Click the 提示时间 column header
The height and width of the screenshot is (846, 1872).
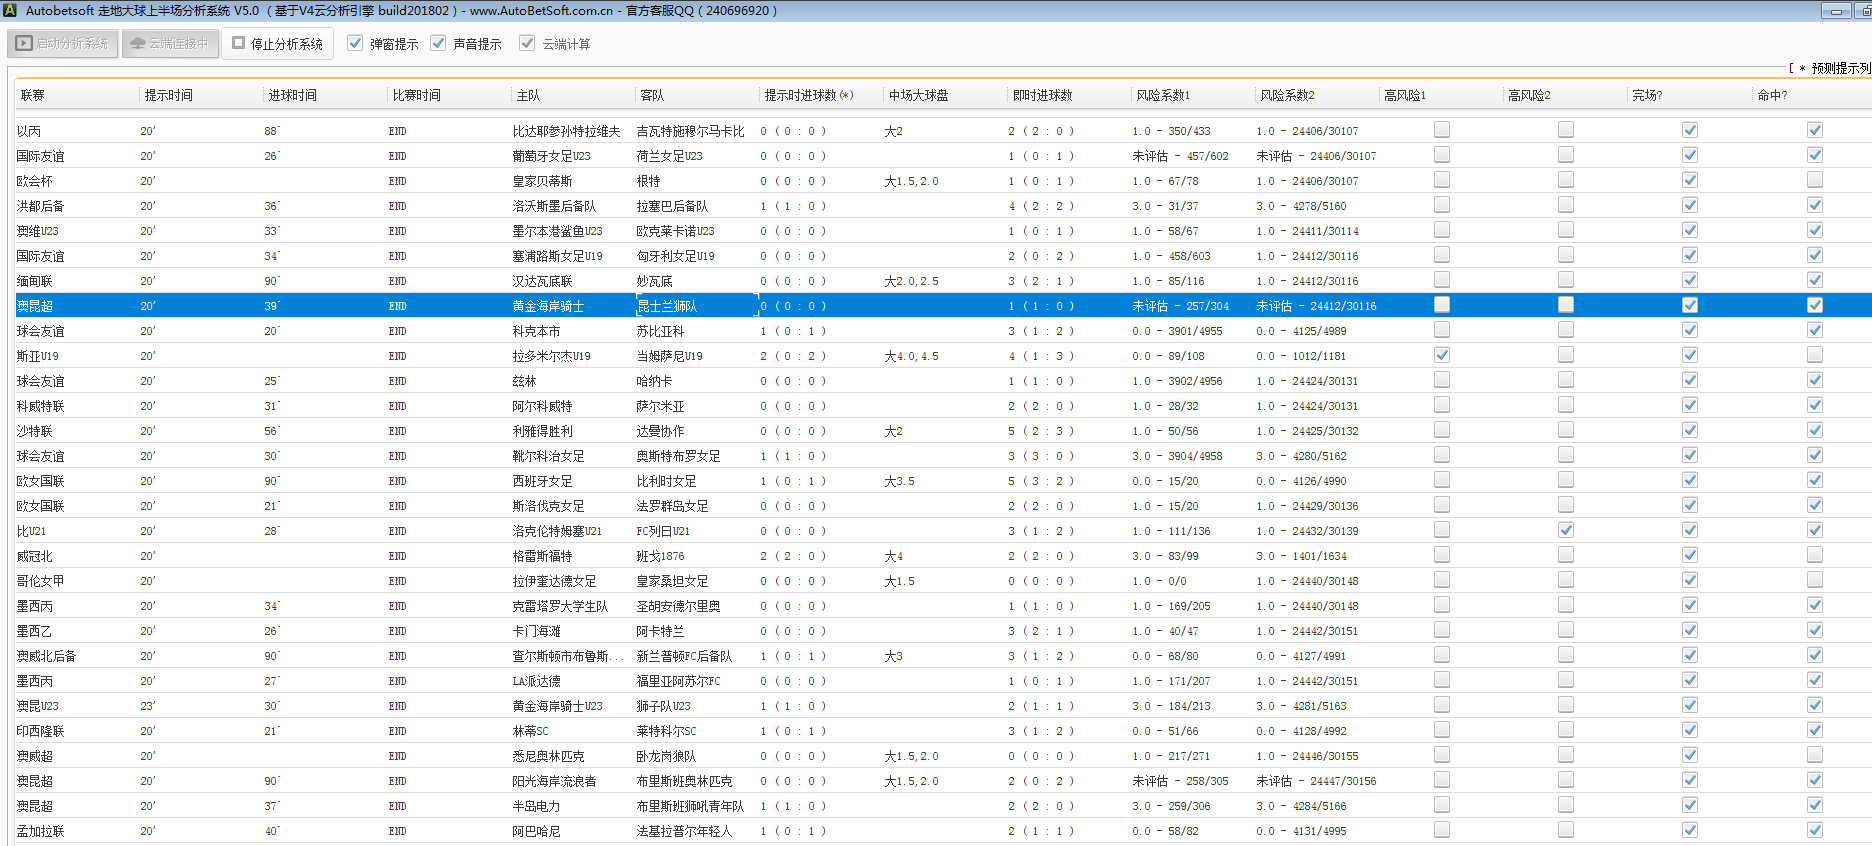click(x=169, y=95)
